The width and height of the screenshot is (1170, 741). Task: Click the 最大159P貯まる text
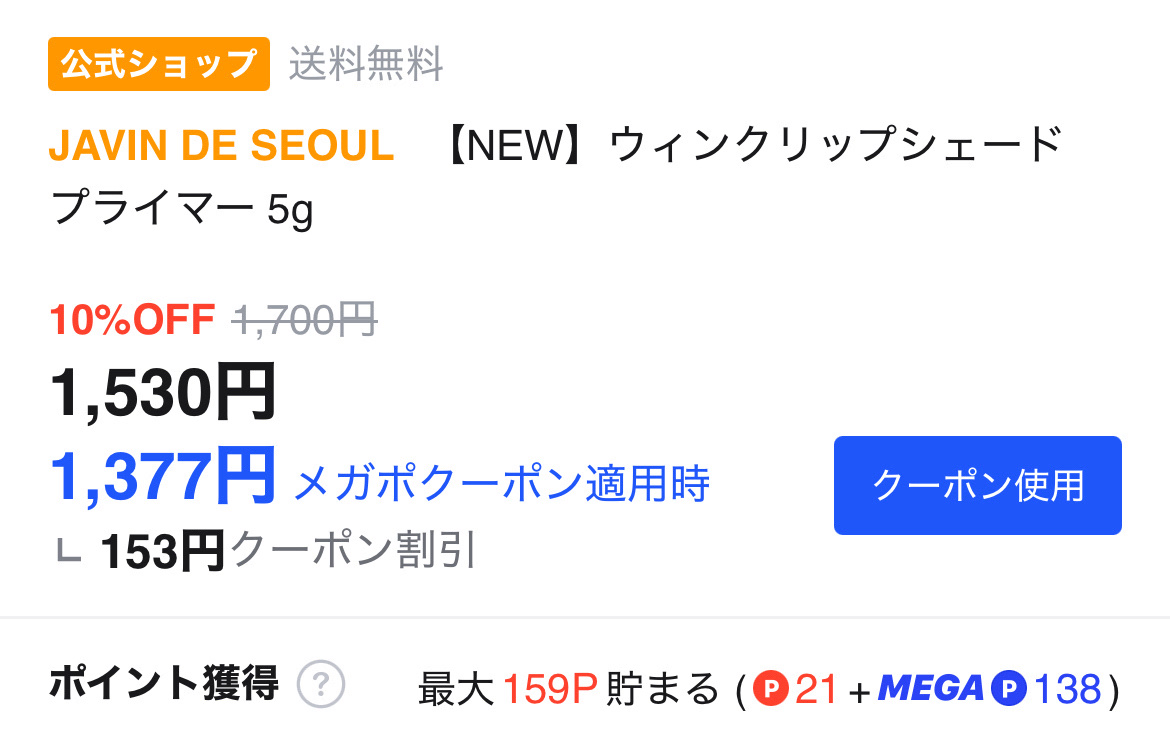pyautogui.click(x=568, y=689)
